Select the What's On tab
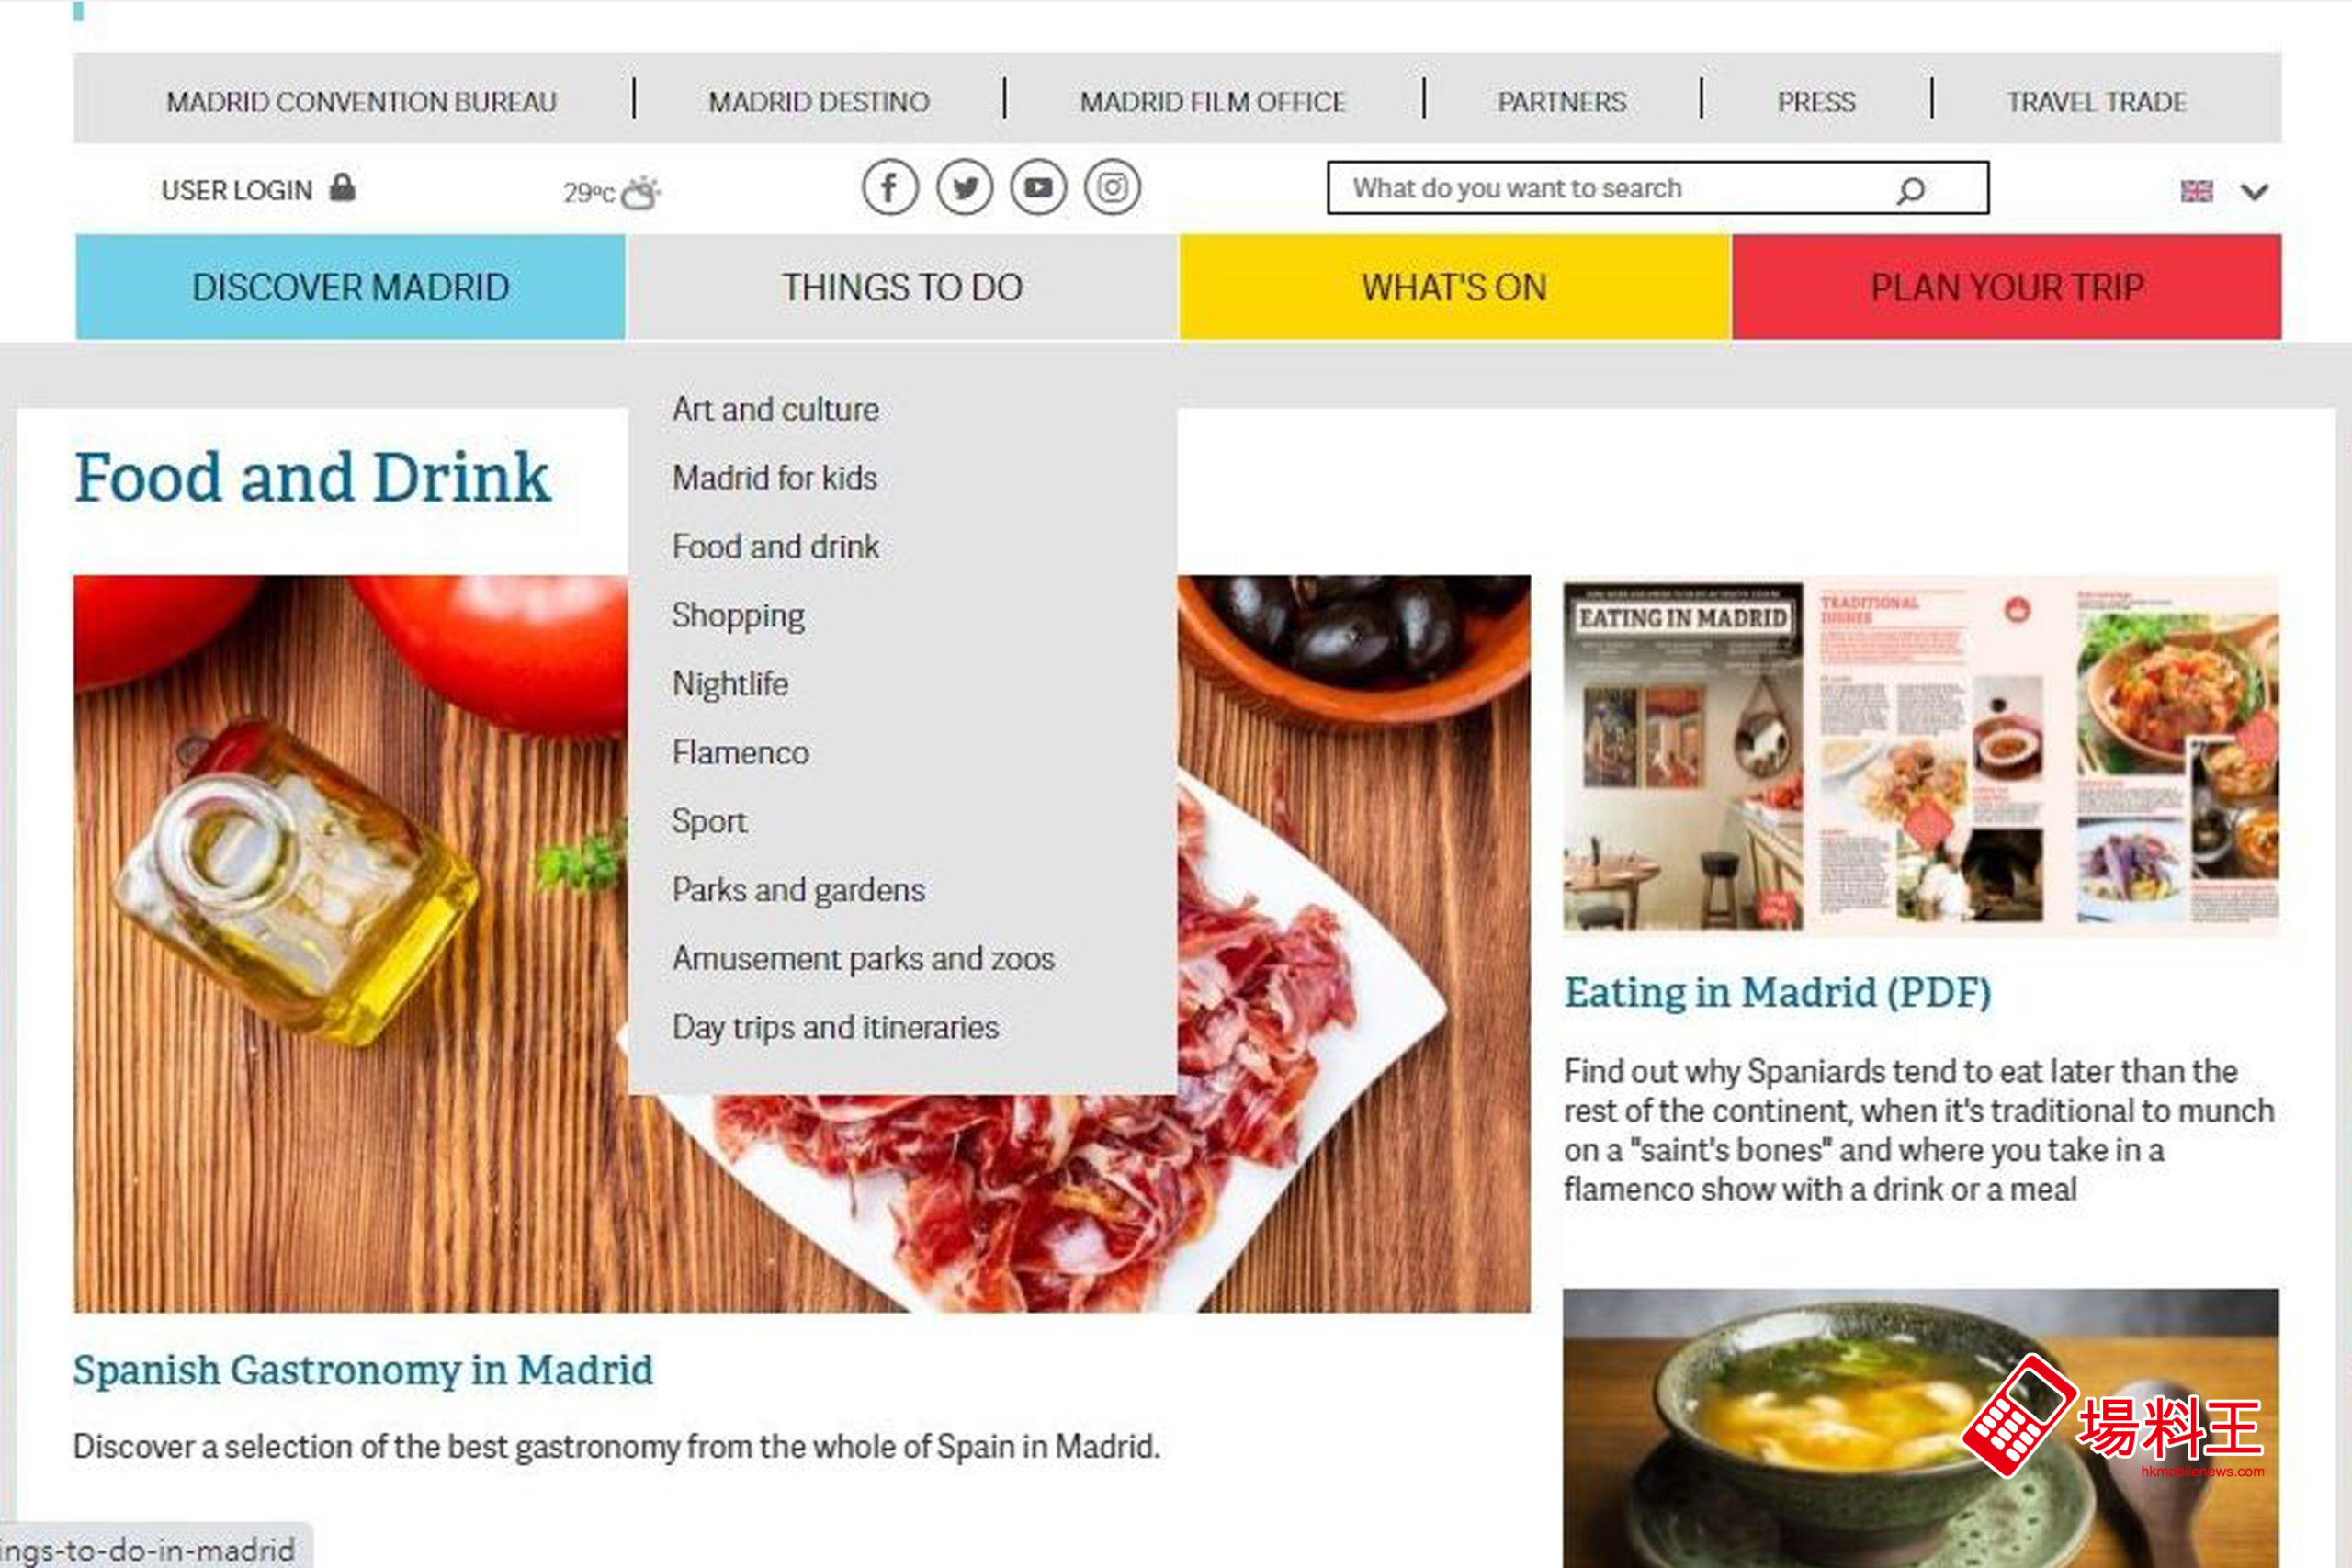The width and height of the screenshot is (2352, 1568). tap(1454, 288)
